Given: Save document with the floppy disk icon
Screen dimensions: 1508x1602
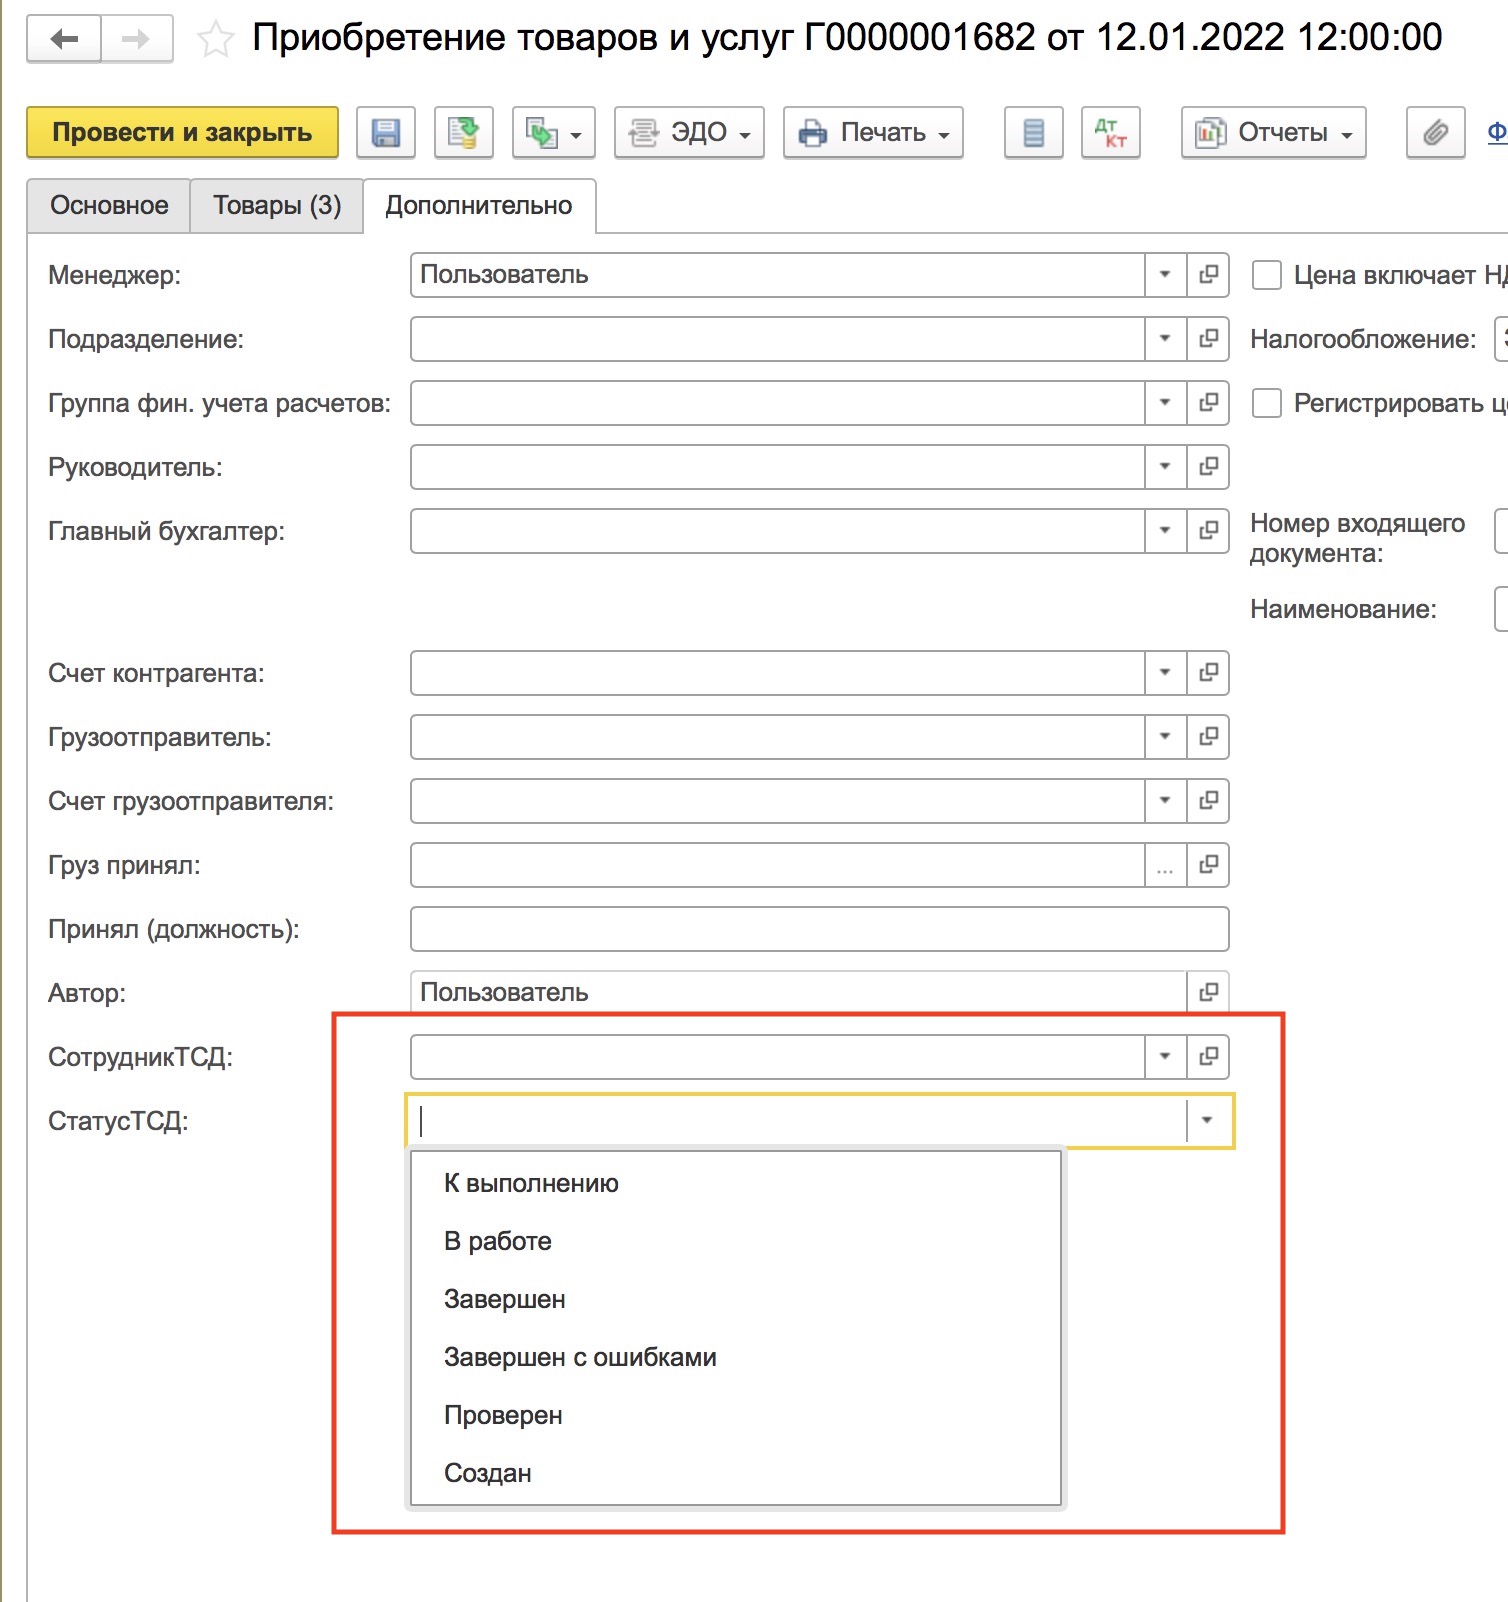Looking at the screenshot, I should click(x=386, y=133).
